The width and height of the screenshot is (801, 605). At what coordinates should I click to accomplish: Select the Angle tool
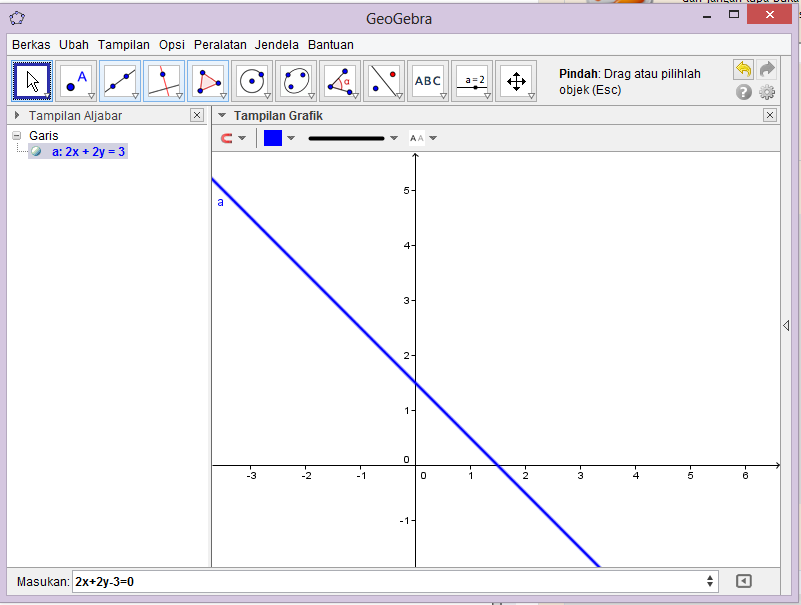(x=340, y=81)
